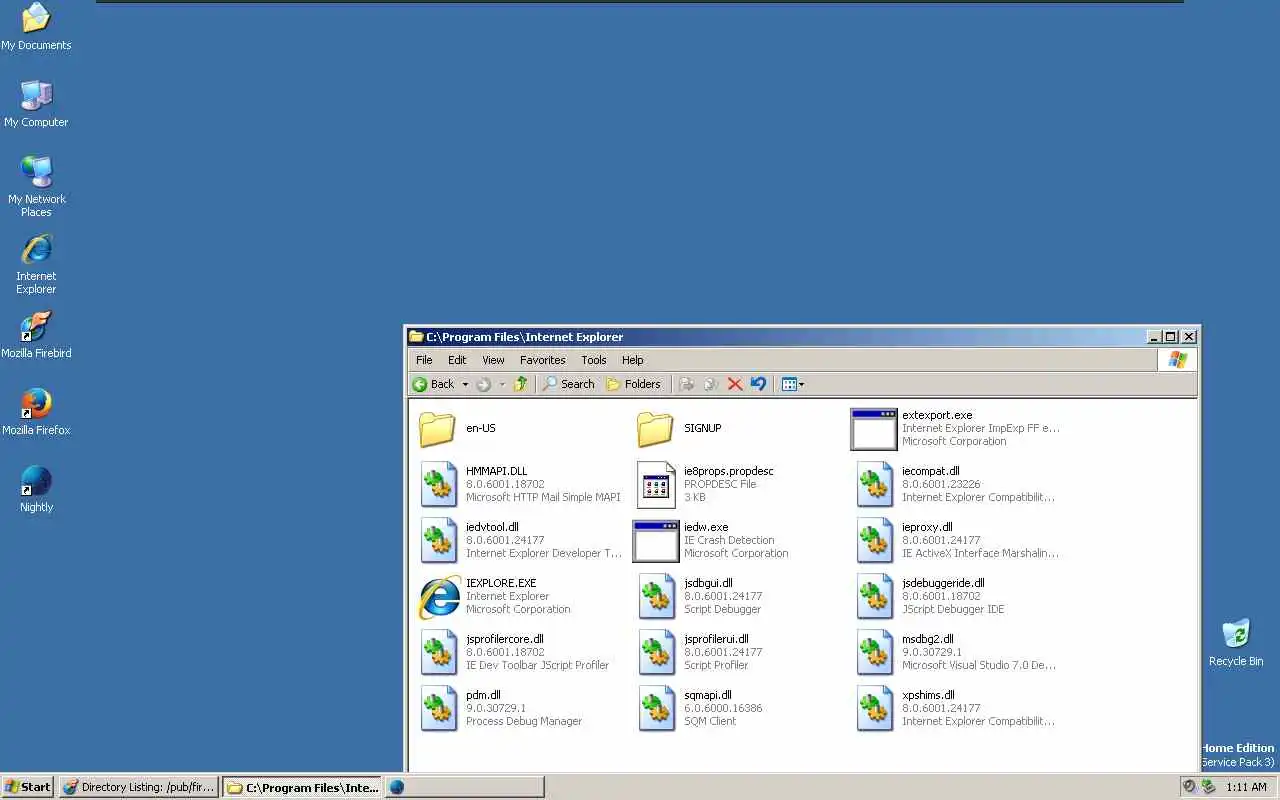Select the IEXPLORE.EXE blue e icon
Image resolution: width=1280 pixels, height=800 pixels.
tap(439, 597)
